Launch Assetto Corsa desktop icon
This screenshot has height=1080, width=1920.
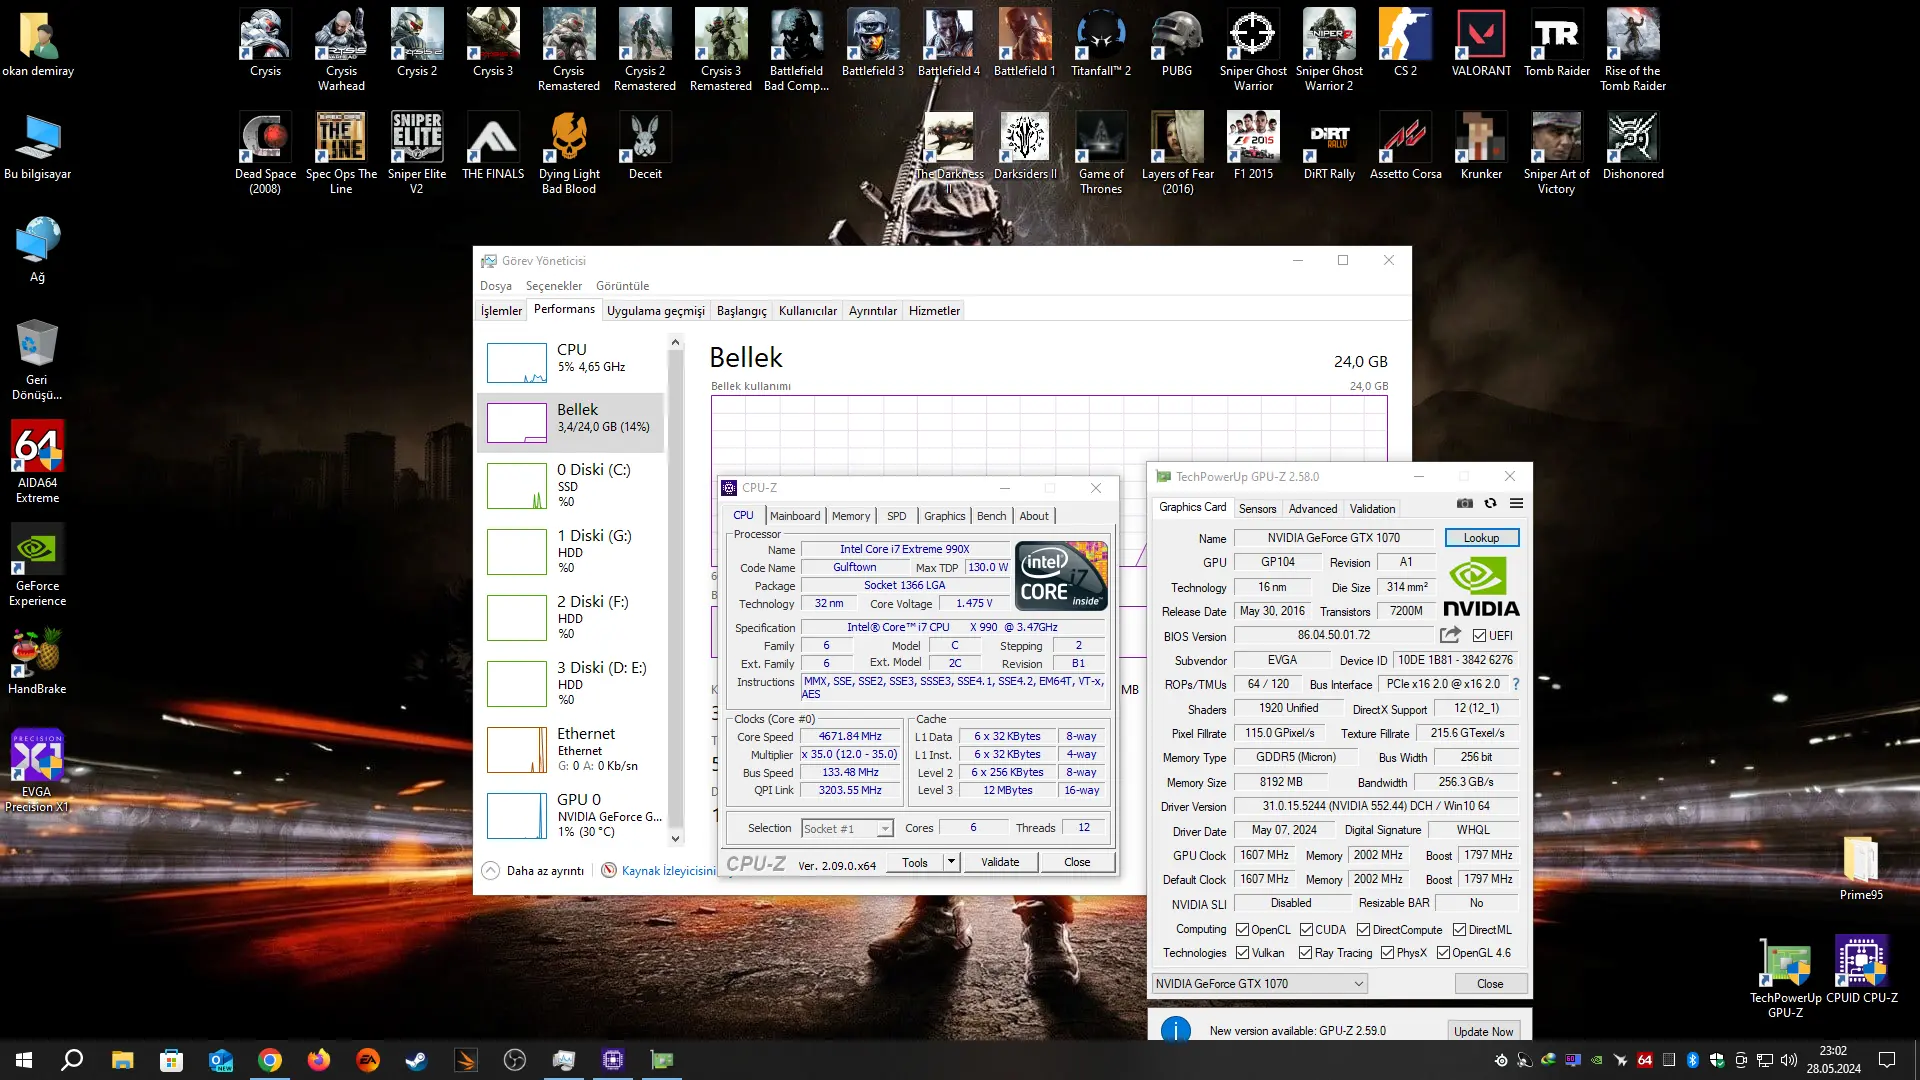pos(1405,146)
